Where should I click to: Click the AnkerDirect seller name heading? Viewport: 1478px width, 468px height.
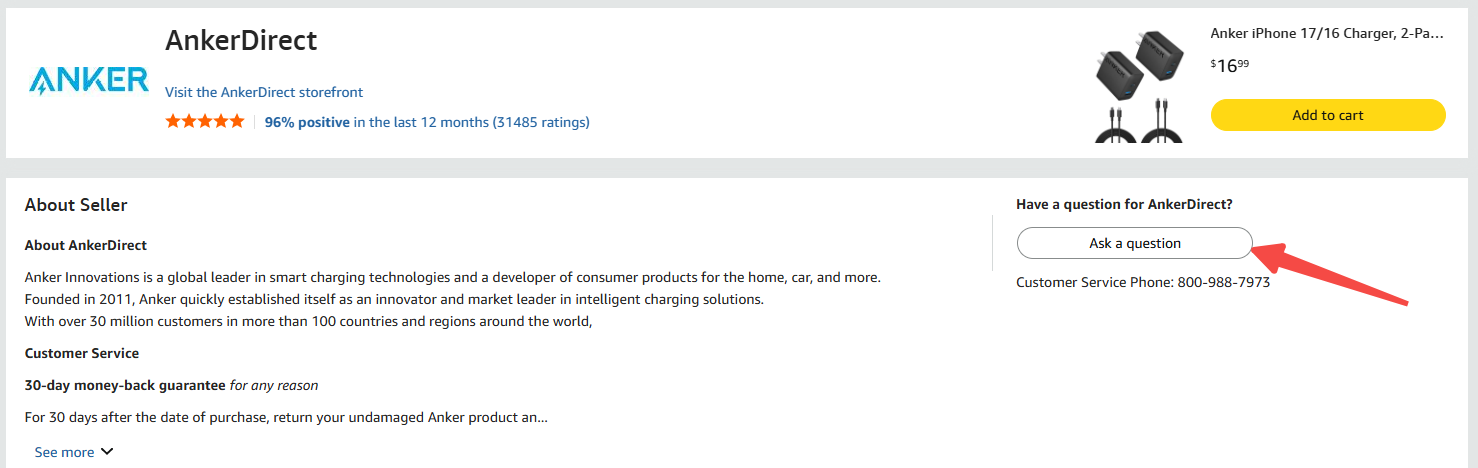(x=241, y=41)
